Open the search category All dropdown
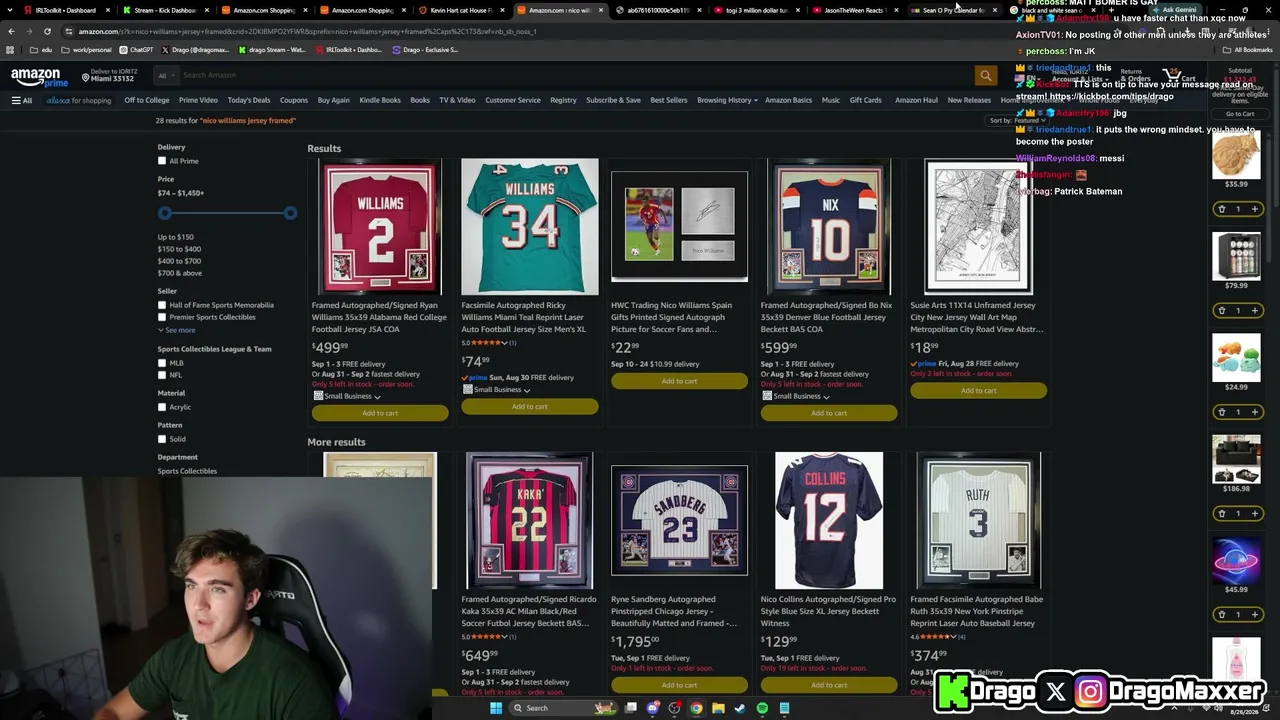The height and width of the screenshot is (720, 1280). [165, 75]
